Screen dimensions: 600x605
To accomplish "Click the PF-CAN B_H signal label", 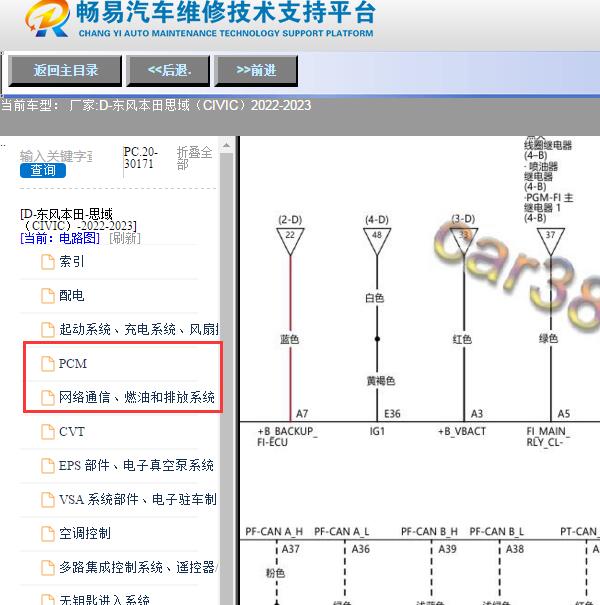I will [x=429, y=532].
